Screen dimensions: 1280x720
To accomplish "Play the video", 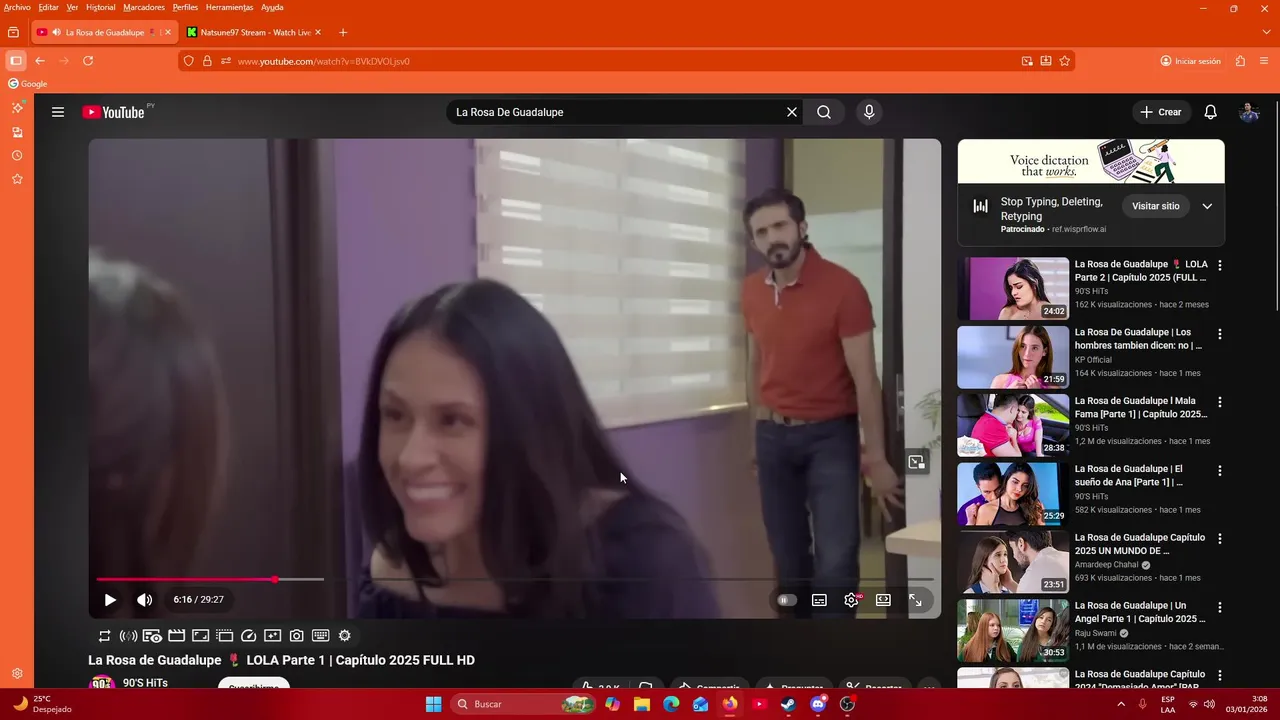I will pos(110,600).
